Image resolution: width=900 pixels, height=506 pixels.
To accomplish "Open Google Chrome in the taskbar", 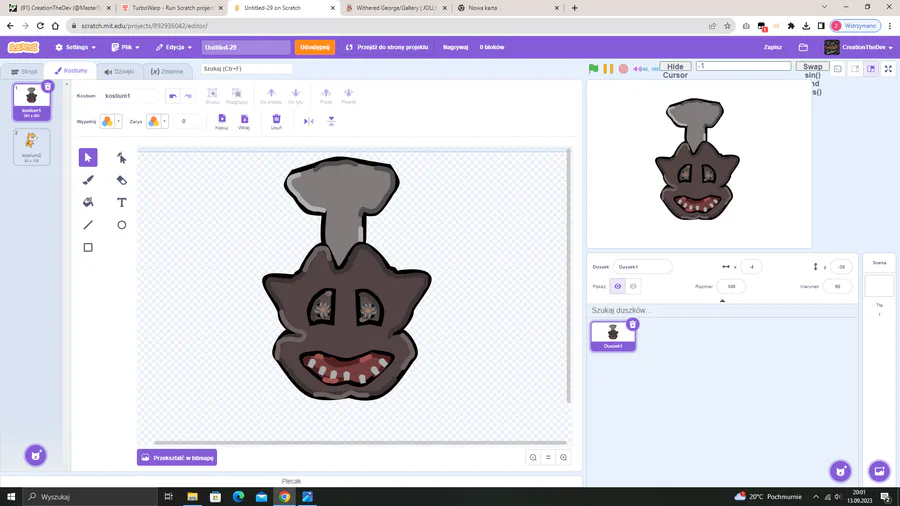I will [285, 497].
